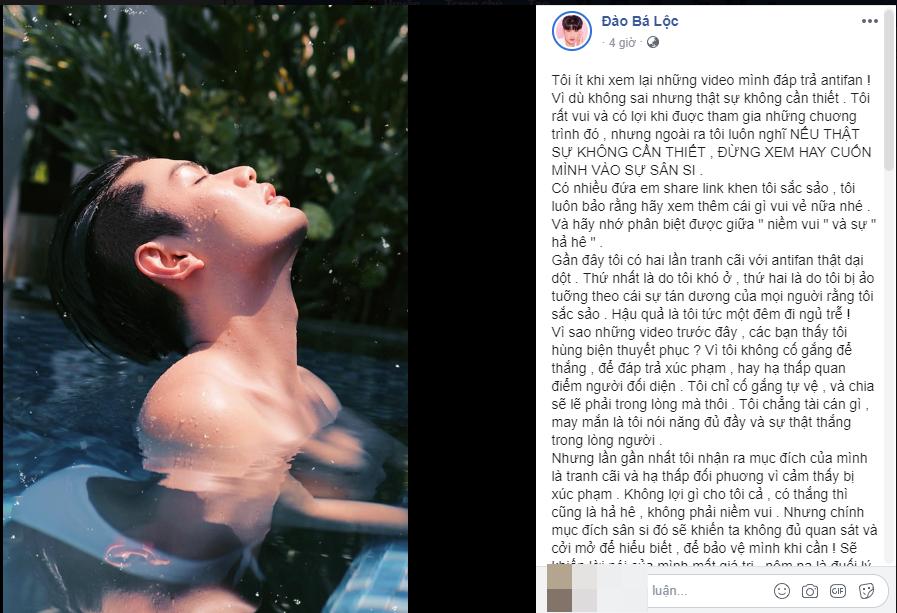Click the black backdrop beside the photo
This screenshot has width=897, height=613.
[472, 309]
